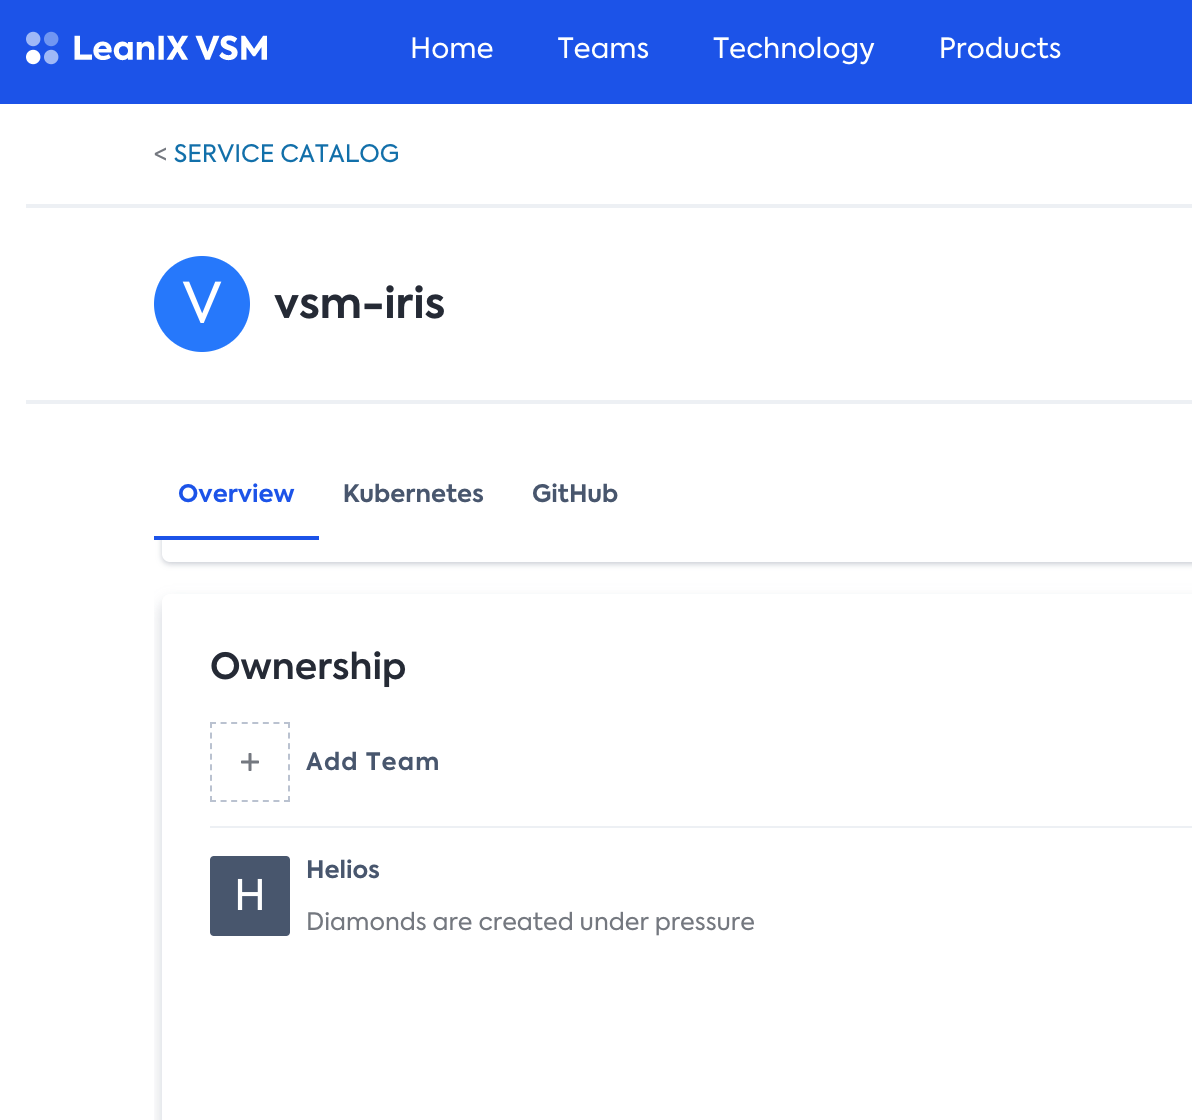The height and width of the screenshot is (1120, 1192).
Task: Switch to the Overview tab
Action: coord(236,493)
